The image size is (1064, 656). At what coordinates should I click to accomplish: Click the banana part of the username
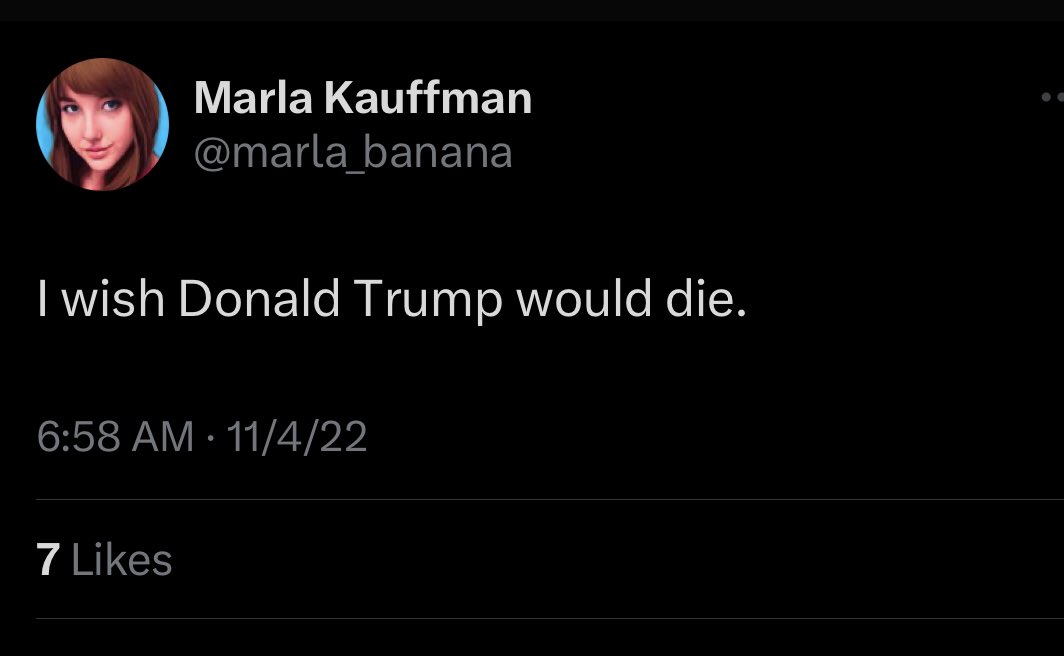[x=448, y=153]
